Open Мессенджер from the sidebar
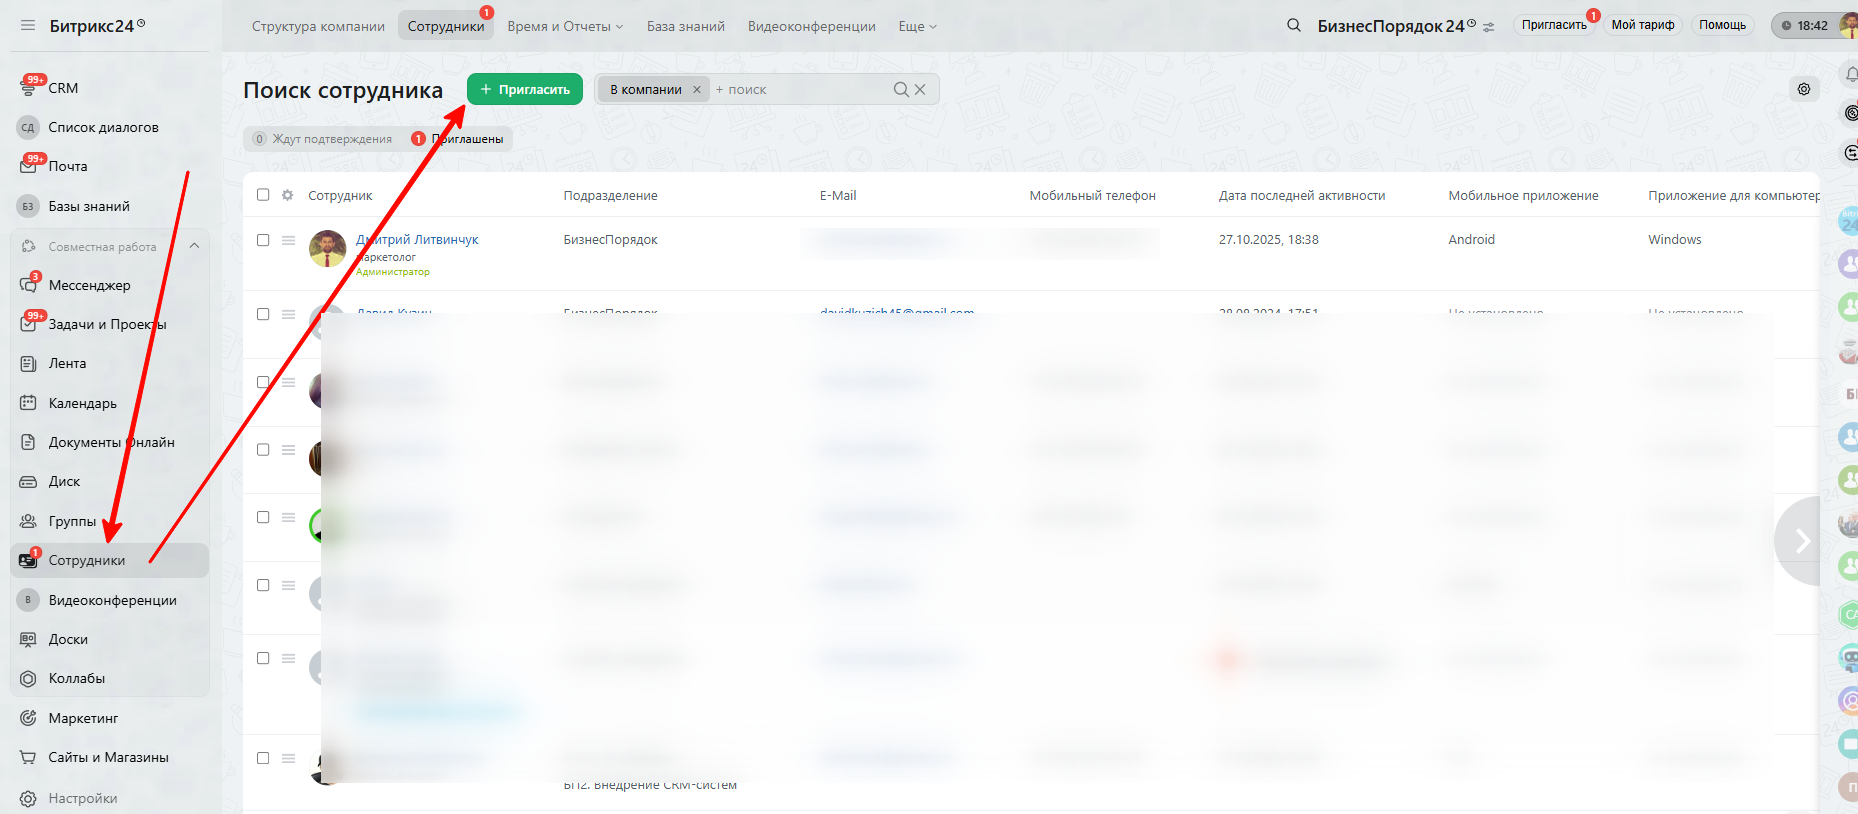The image size is (1858, 814). [88, 285]
